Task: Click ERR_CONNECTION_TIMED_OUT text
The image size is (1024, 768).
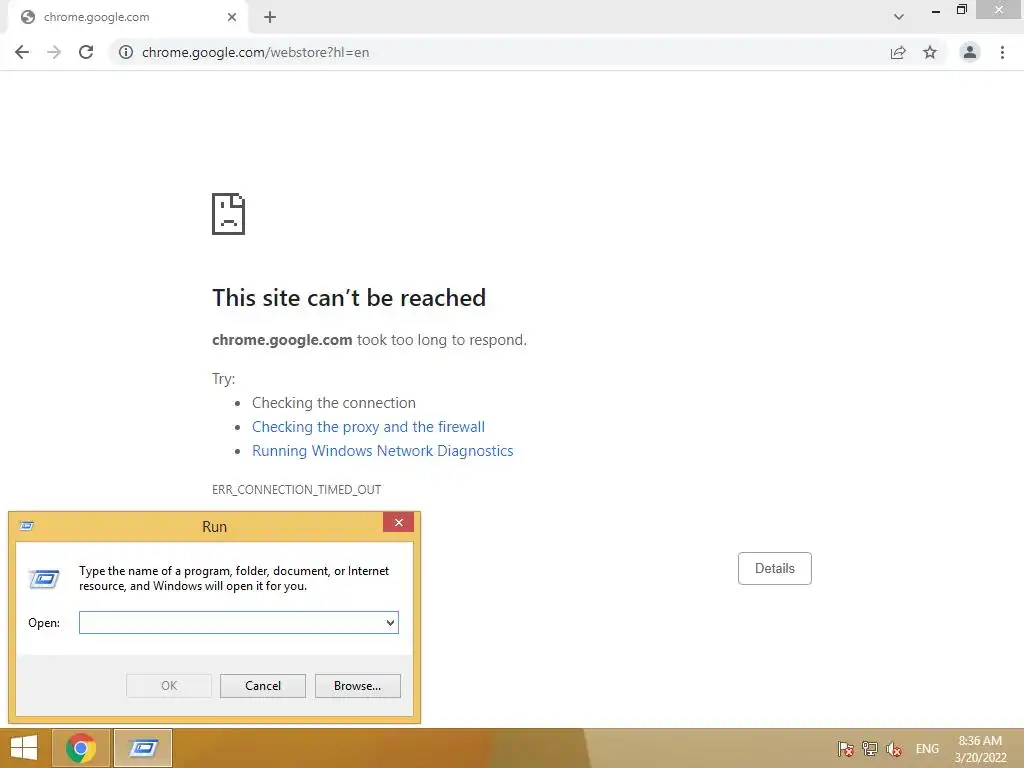Action: tap(296, 490)
